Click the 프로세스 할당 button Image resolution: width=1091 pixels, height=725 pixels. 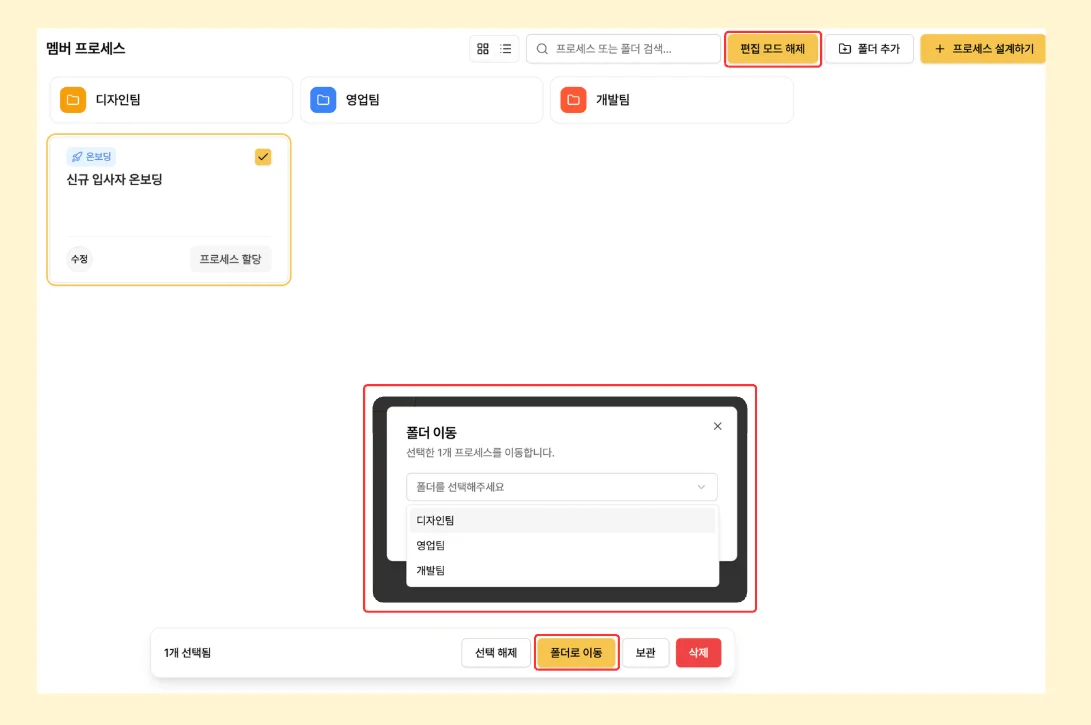click(x=230, y=259)
